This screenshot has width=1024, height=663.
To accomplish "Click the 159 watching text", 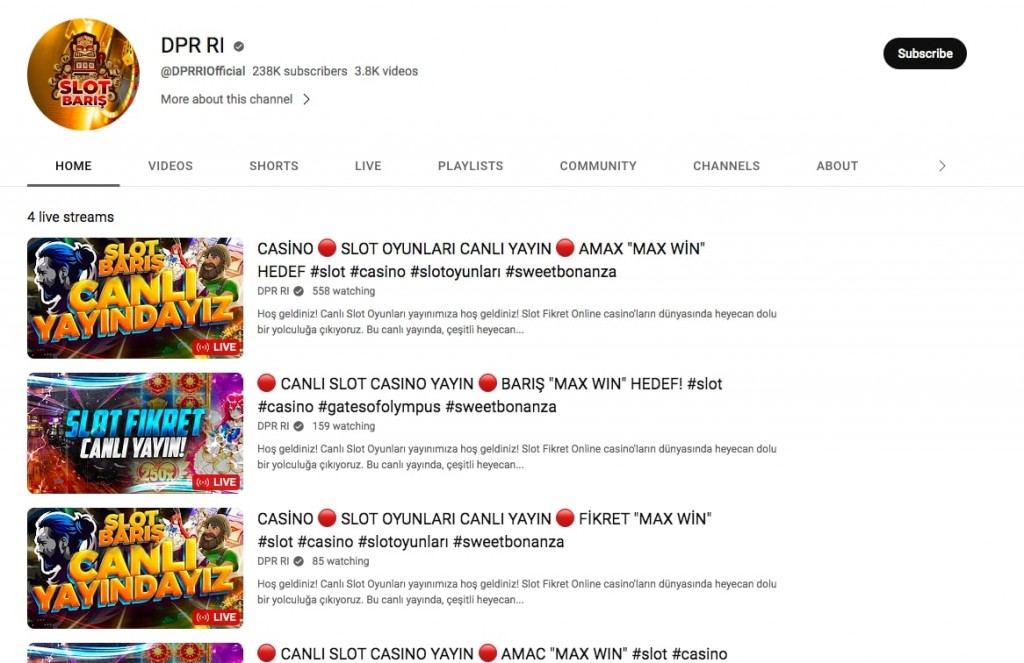I will pyautogui.click(x=344, y=427).
